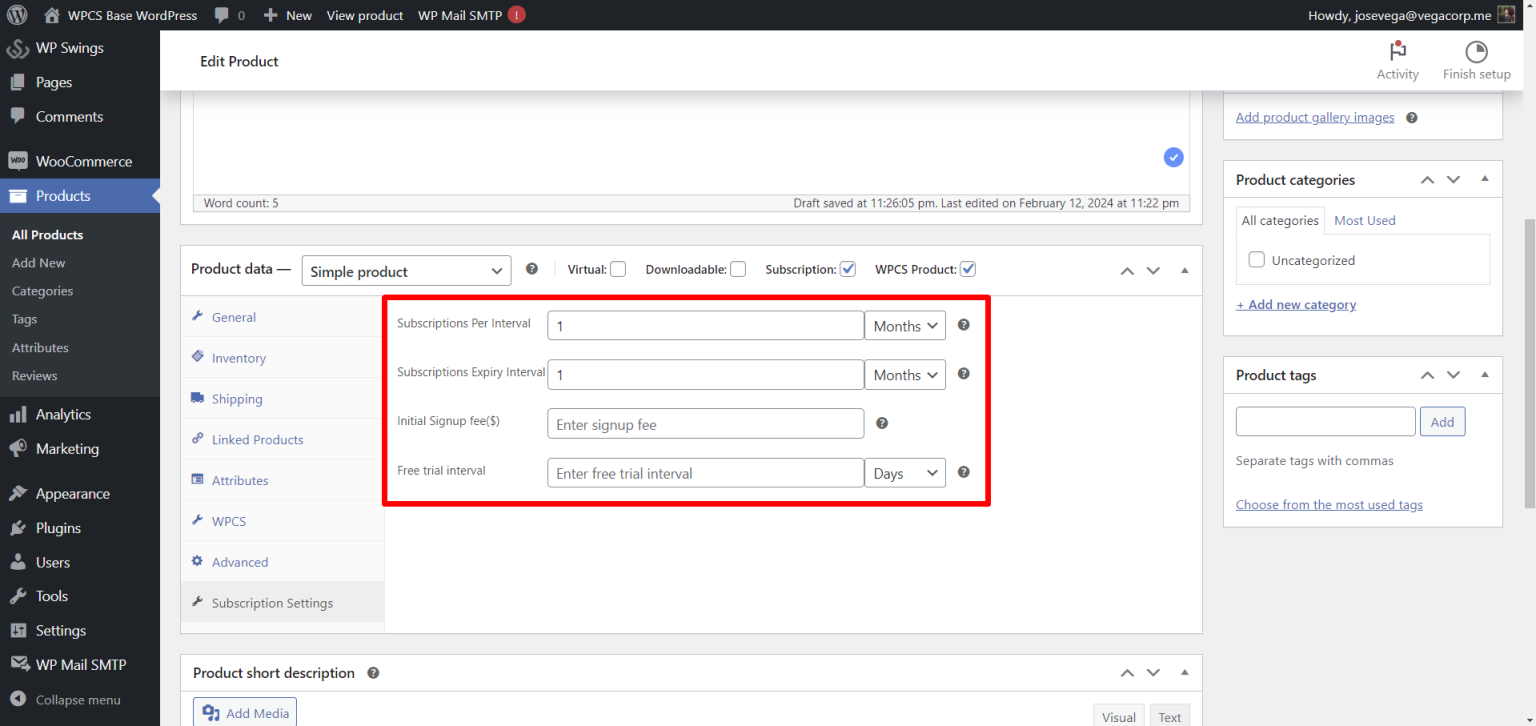Open the Simple product type dropdown
1536x726 pixels.
(x=406, y=270)
